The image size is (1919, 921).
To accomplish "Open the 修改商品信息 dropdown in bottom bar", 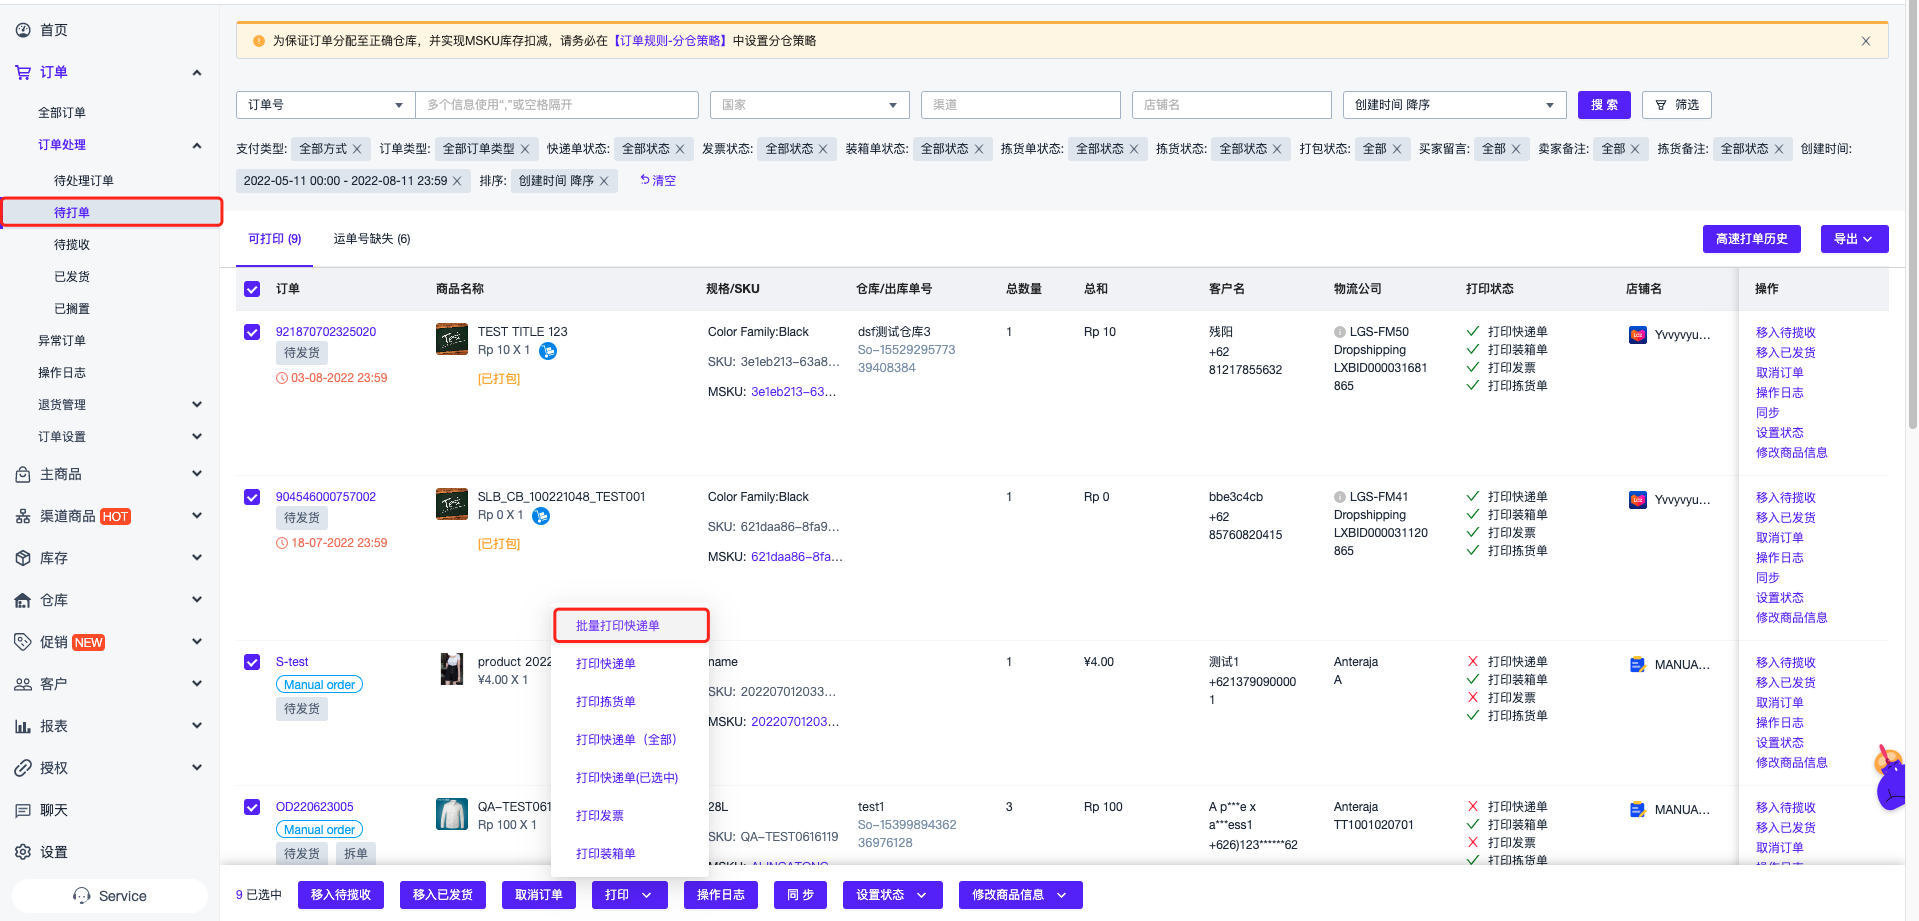I will click(1020, 895).
